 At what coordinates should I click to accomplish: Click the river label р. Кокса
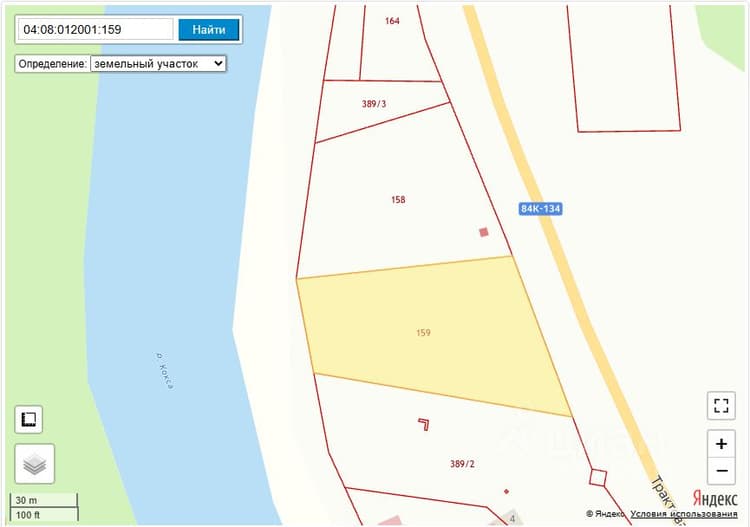[165, 371]
